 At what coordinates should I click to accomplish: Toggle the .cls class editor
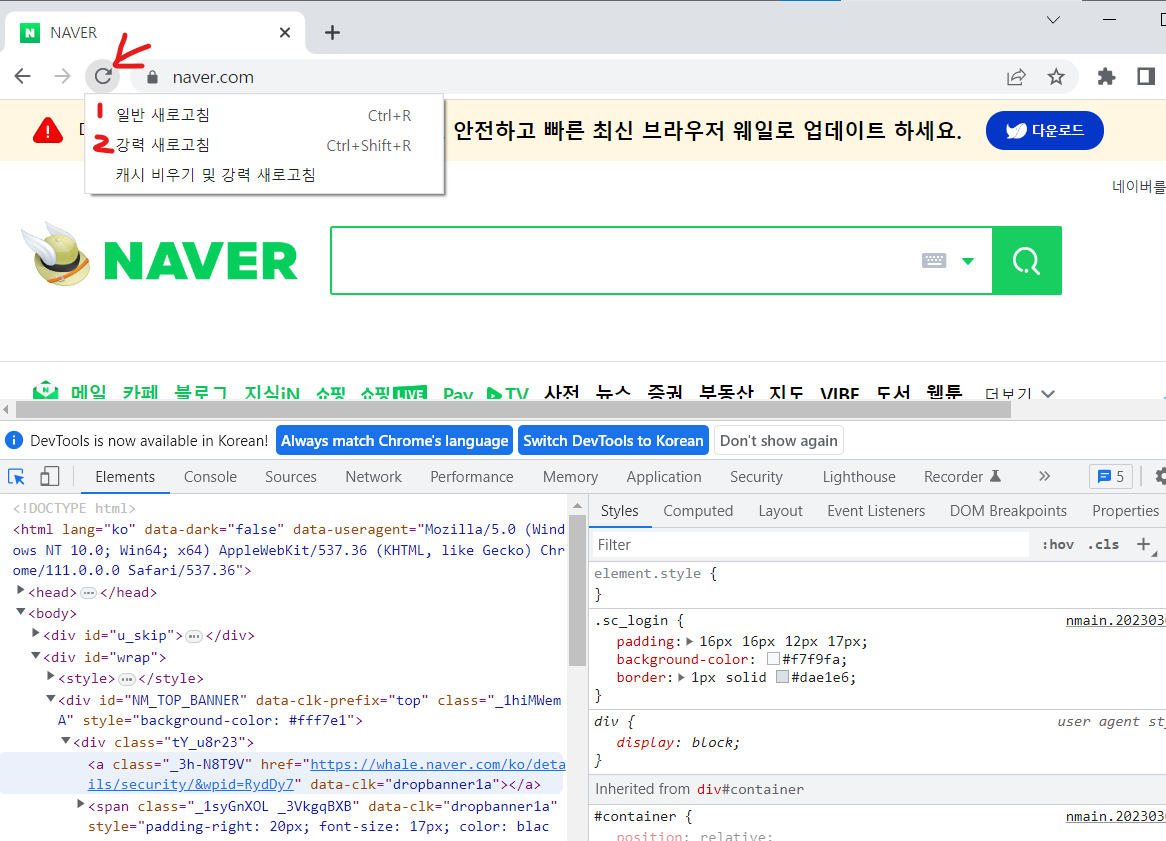1104,544
